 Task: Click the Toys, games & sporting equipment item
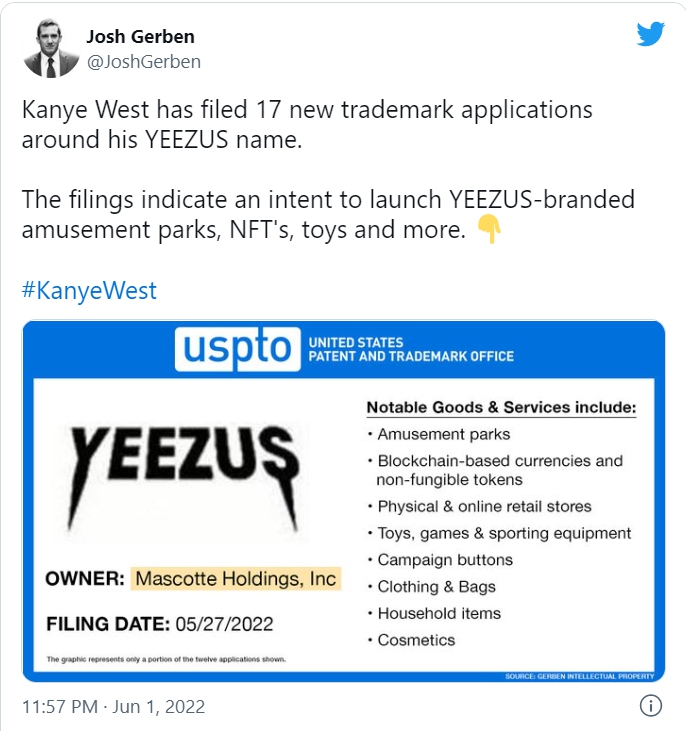click(504, 533)
